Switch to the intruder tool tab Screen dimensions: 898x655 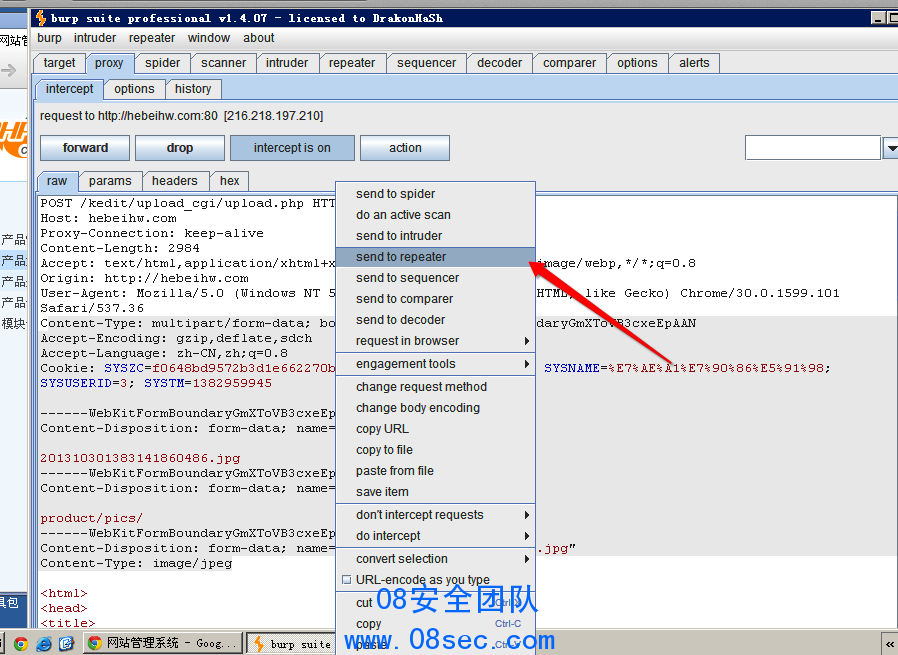[x=287, y=63]
